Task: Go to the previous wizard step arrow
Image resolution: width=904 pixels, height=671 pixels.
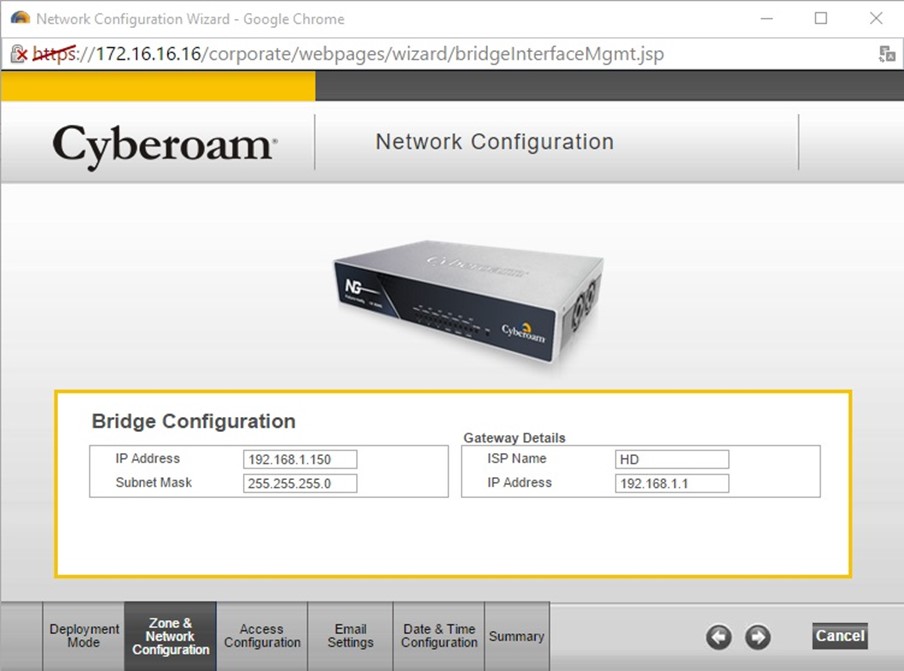Action: pos(718,637)
